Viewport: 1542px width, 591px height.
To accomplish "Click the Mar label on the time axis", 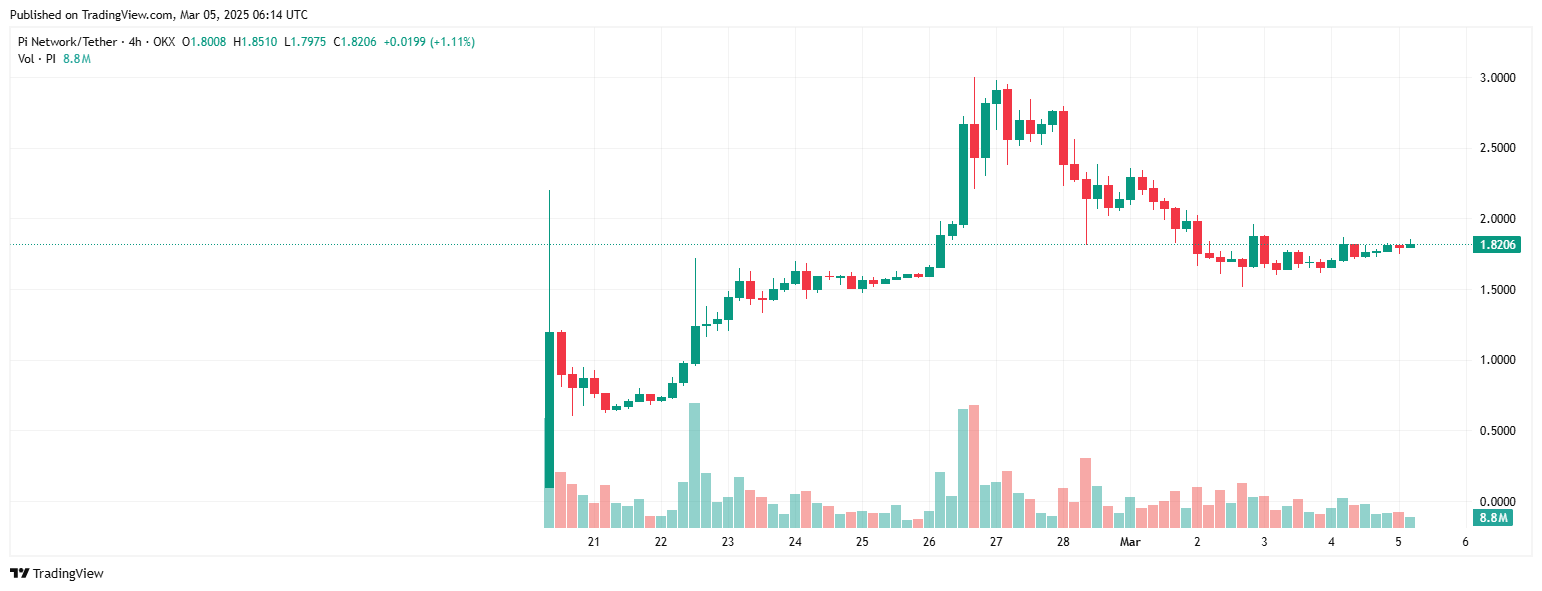I will [1130, 542].
